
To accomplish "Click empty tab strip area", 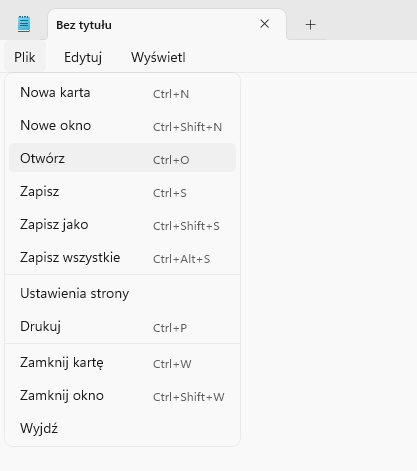I will tap(372, 20).
